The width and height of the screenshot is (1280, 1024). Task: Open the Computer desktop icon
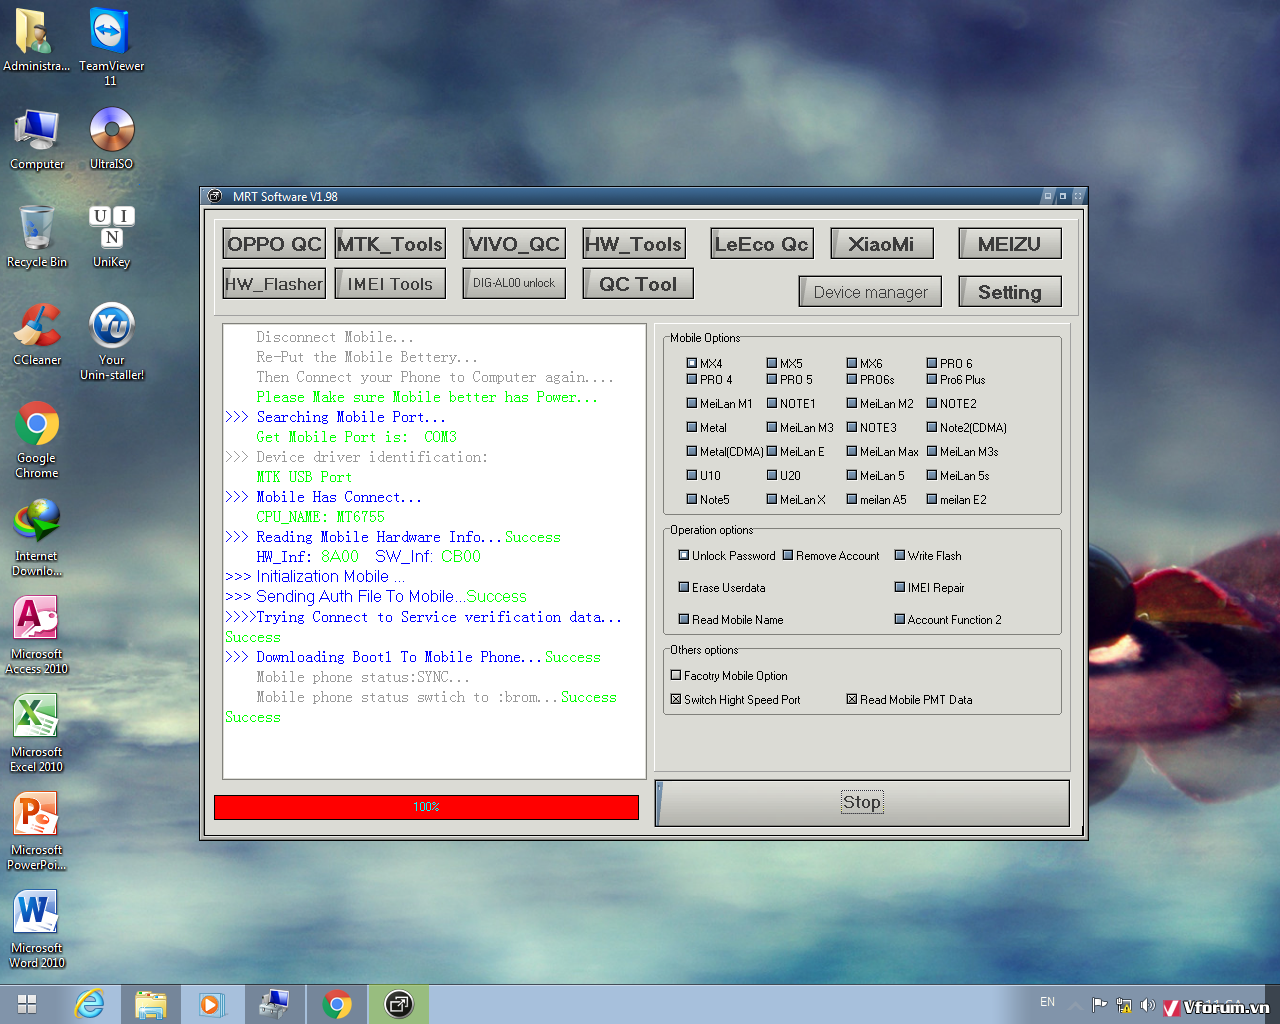tap(37, 139)
